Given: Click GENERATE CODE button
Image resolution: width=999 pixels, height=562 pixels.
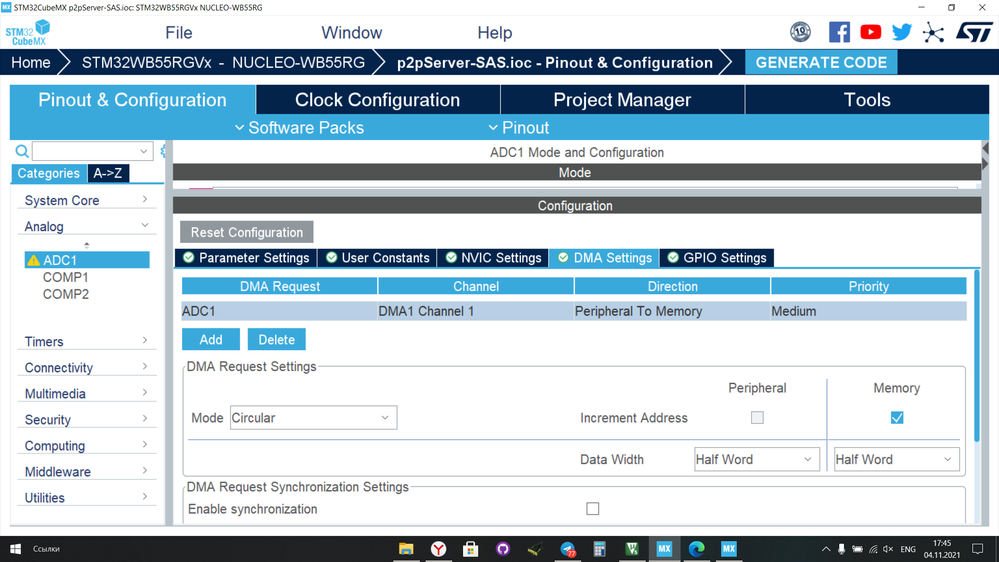Looking at the screenshot, I should pyautogui.click(x=821, y=62).
